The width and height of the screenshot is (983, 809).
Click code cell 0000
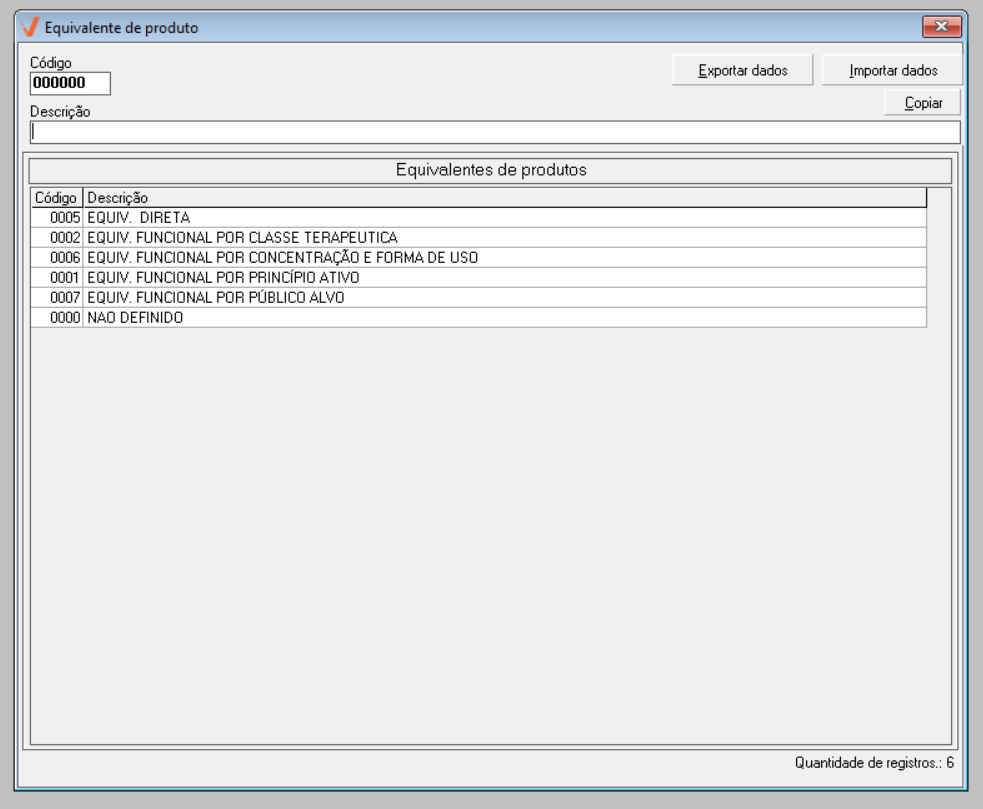[x=57, y=317]
